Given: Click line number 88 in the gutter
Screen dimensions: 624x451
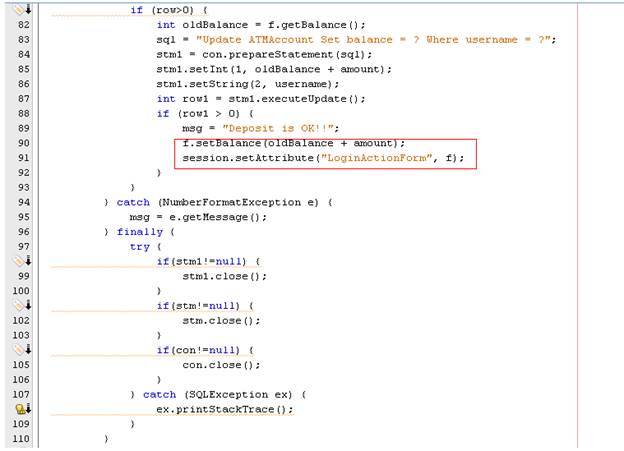Looking at the screenshot, I should tap(24, 113).
